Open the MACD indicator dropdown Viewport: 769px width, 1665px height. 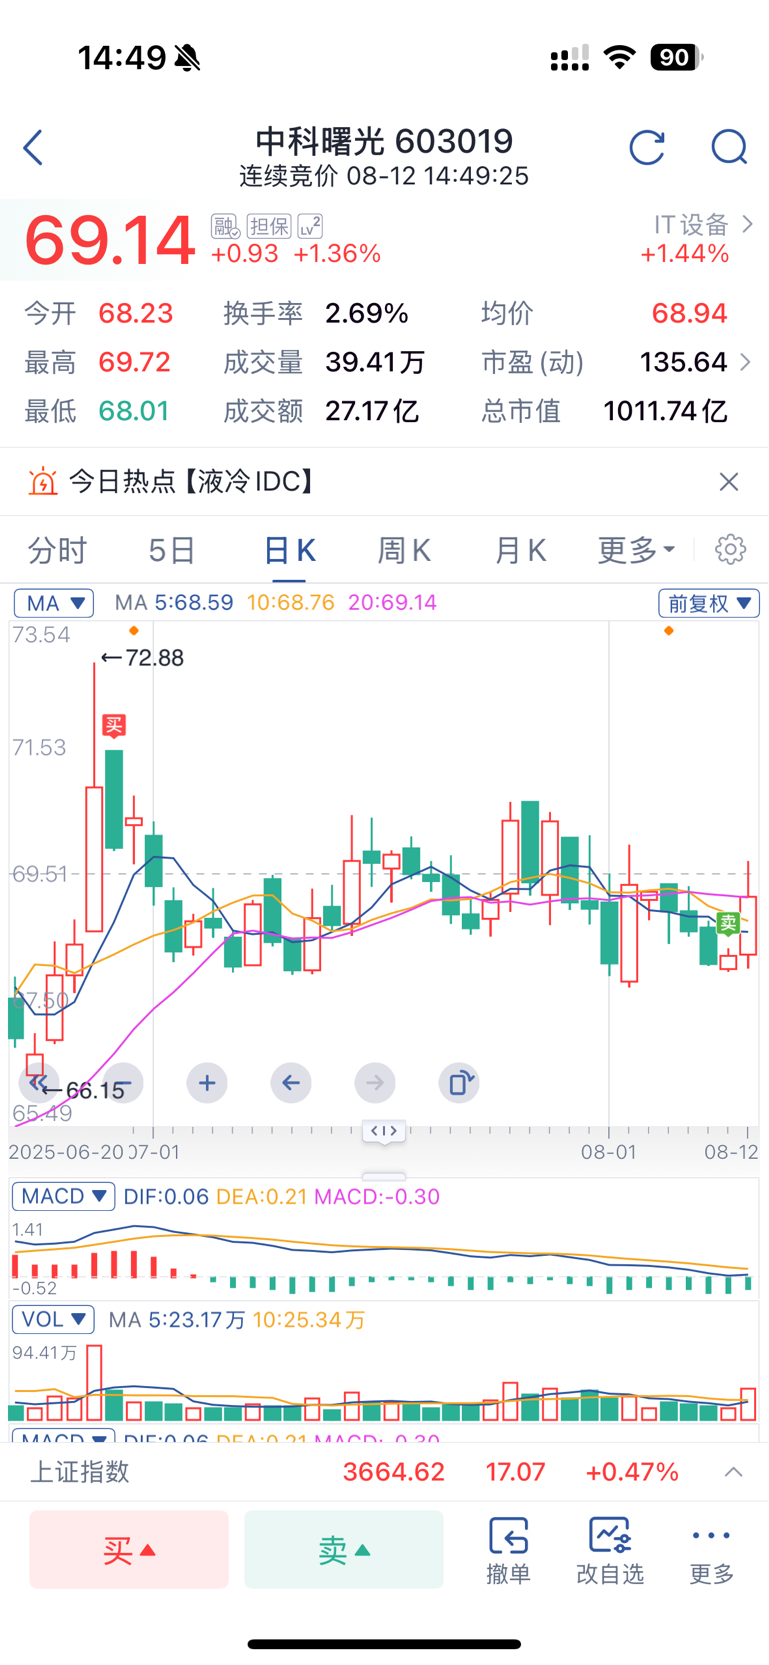pos(64,1196)
